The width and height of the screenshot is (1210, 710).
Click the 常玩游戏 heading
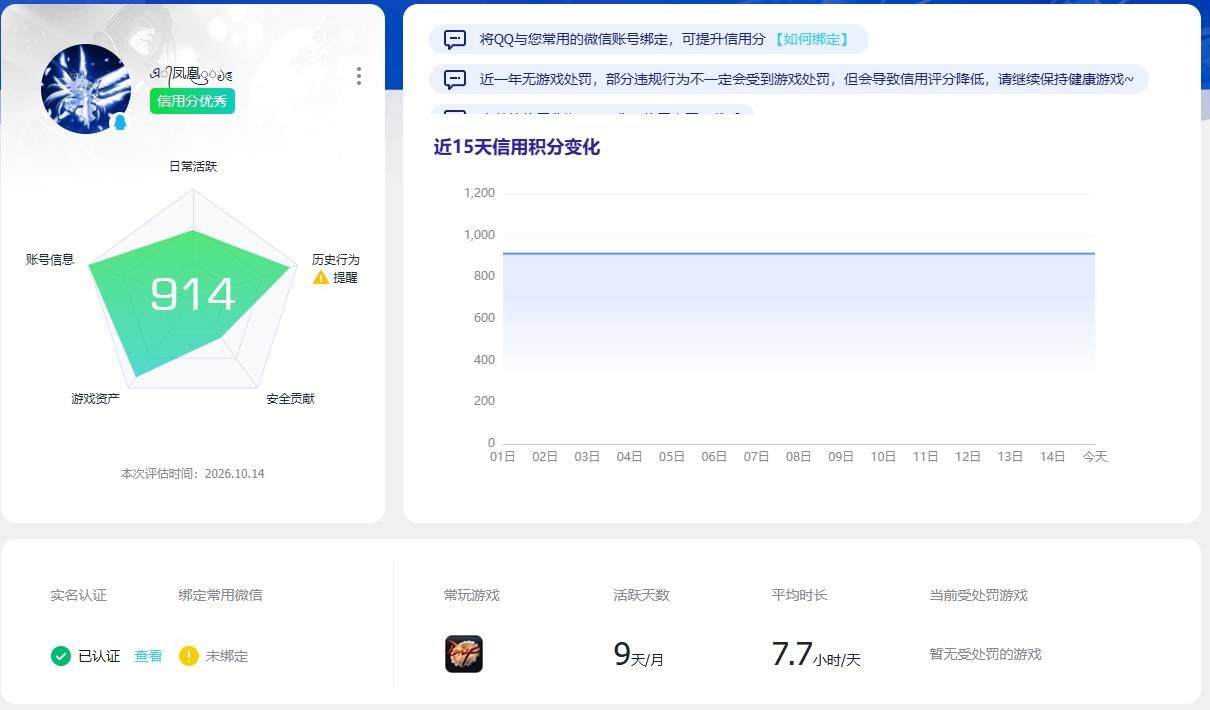(x=471, y=595)
